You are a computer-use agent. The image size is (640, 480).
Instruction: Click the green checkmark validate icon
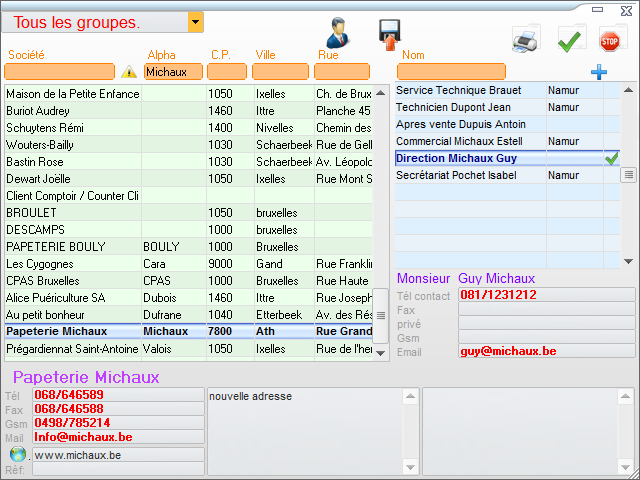[x=570, y=40]
